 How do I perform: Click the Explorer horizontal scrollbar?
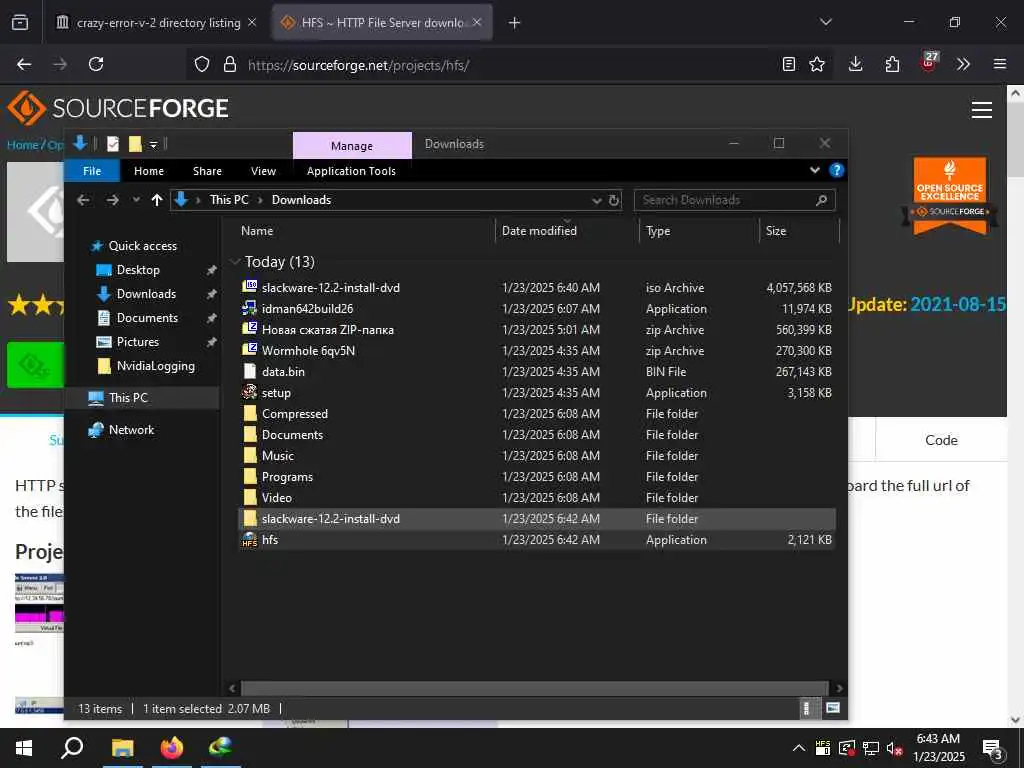click(x=534, y=688)
